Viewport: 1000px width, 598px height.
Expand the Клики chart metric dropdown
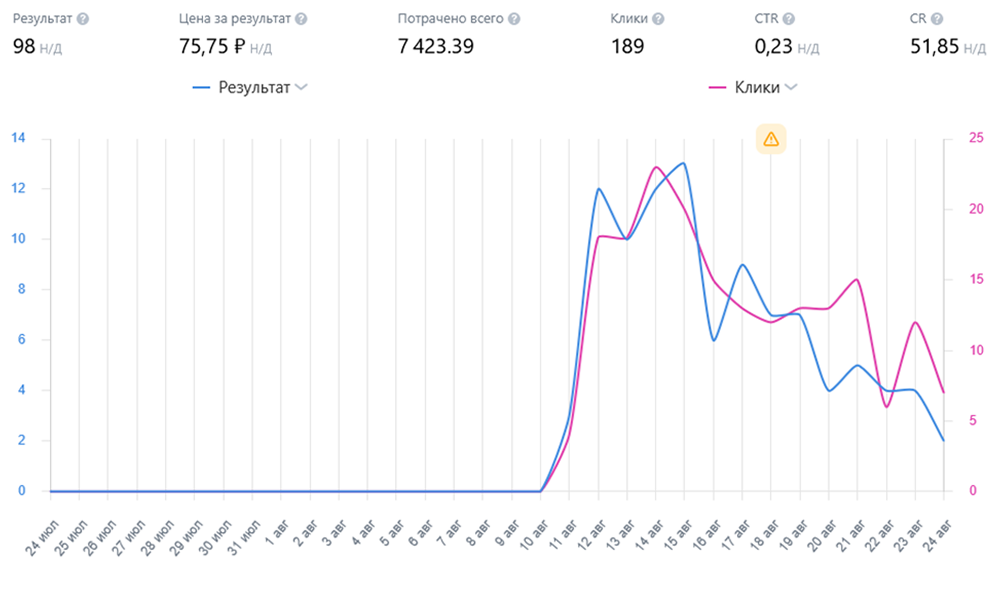(x=791, y=88)
